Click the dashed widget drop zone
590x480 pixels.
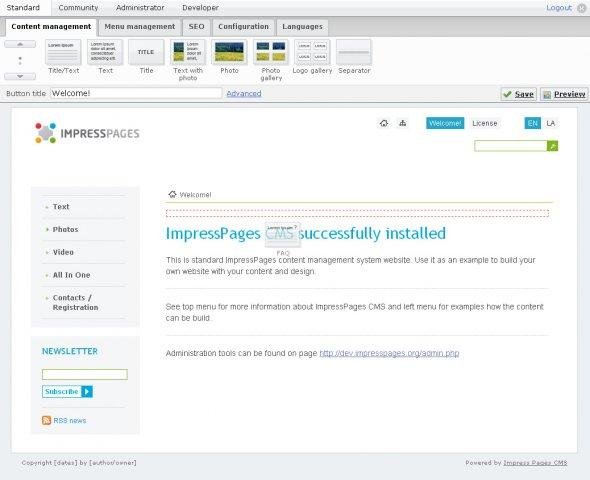pyautogui.click(x=357, y=213)
